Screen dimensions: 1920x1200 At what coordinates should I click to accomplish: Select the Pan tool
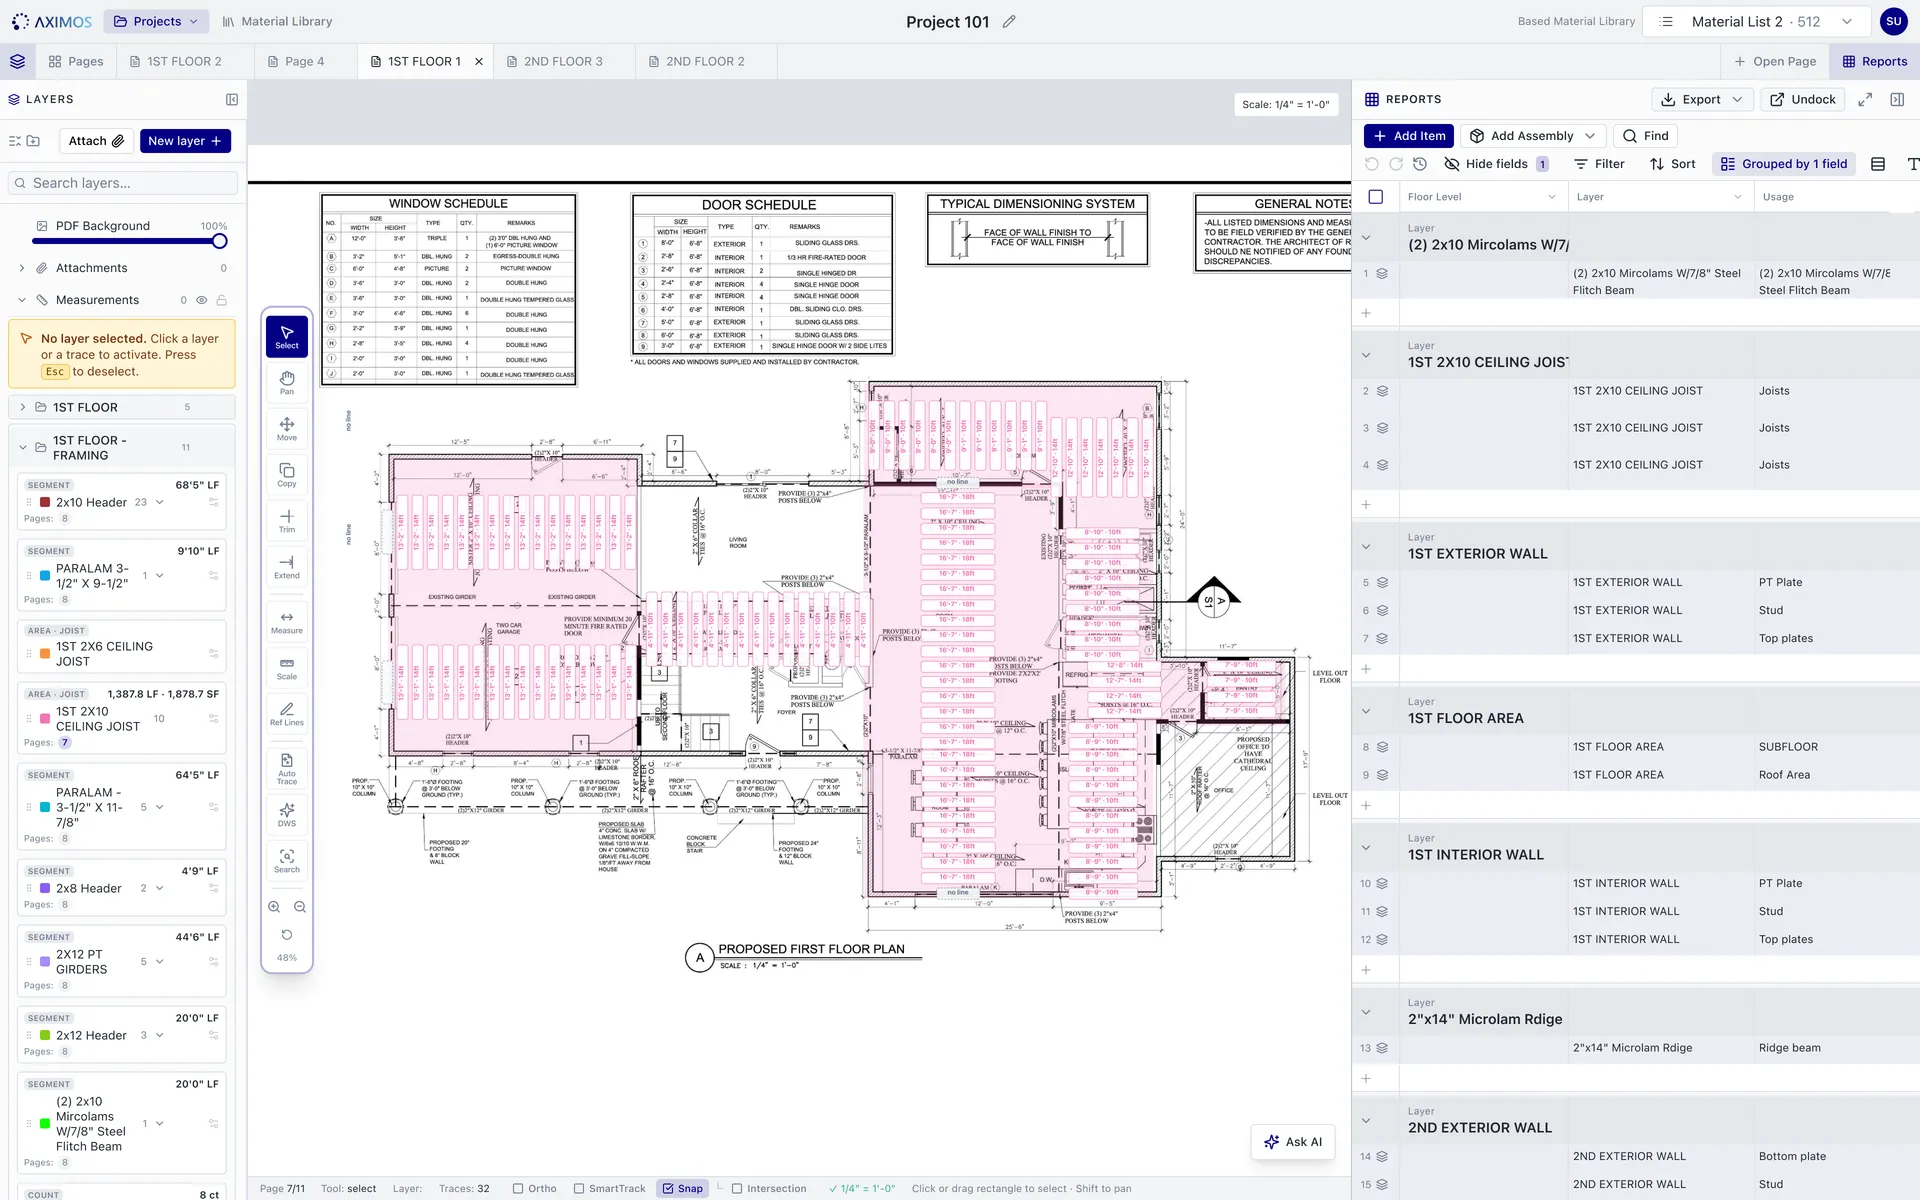tap(287, 383)
